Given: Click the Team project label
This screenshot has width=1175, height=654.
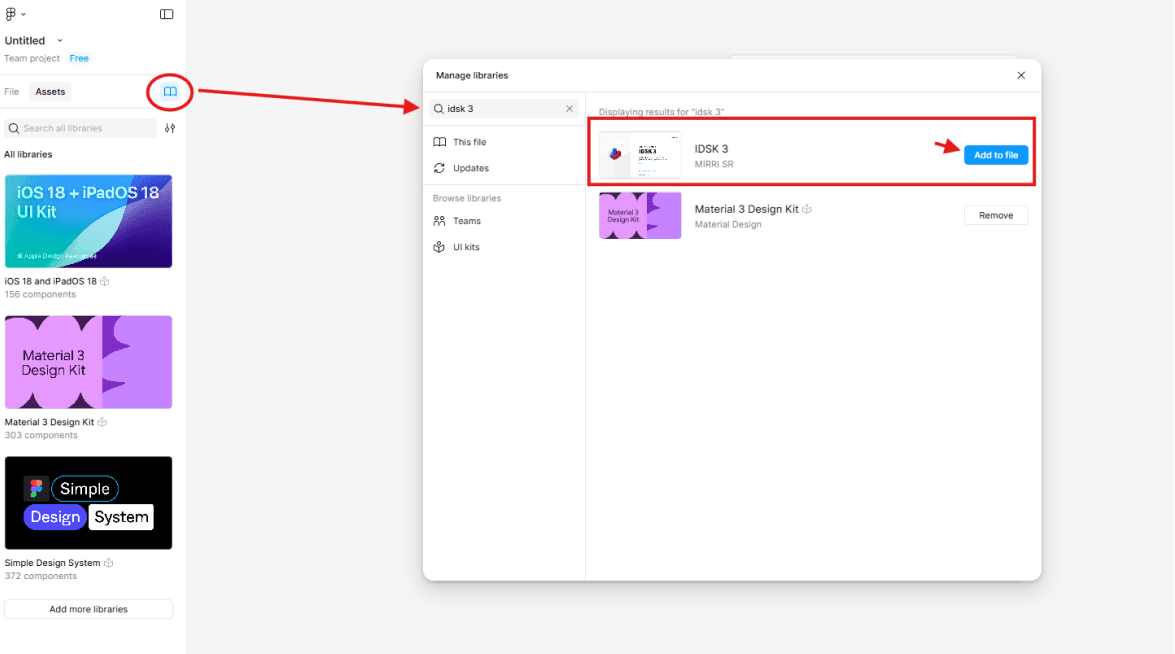Looking at the screenshot, I should pyautogui.click(x=32, y=58).
